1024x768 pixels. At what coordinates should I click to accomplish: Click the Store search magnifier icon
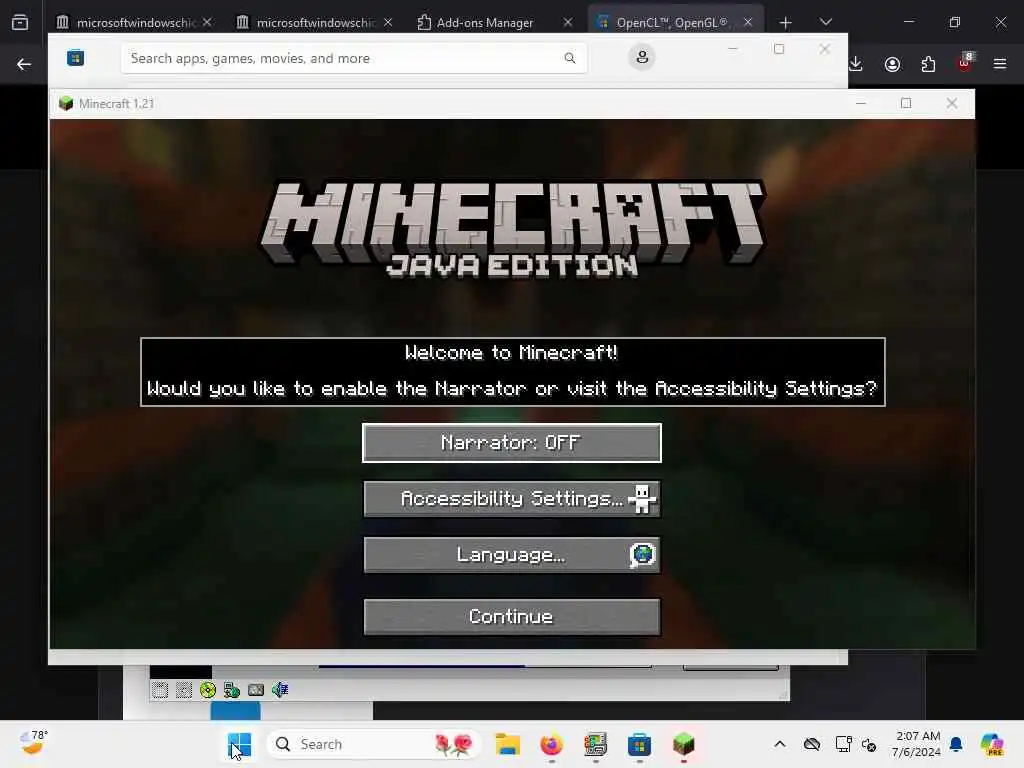pos(569,58)
